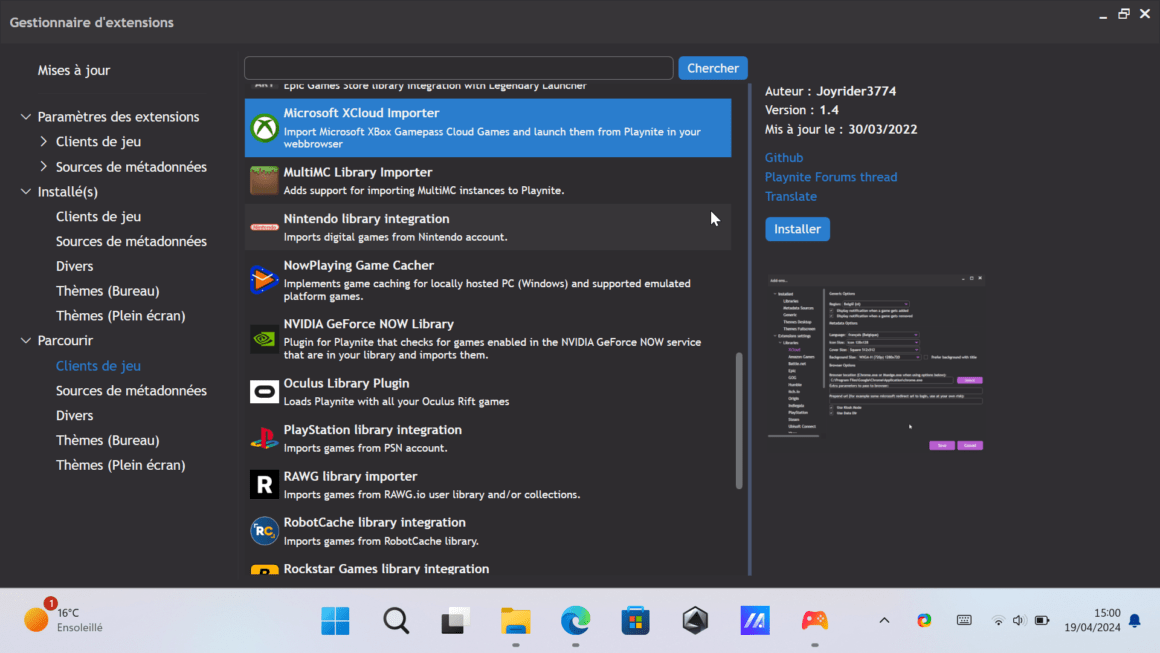Image resolution: width=1160 pixels, height=653 pixels.
Task: Focus the extension search field
Action: [x=459, y=68]
